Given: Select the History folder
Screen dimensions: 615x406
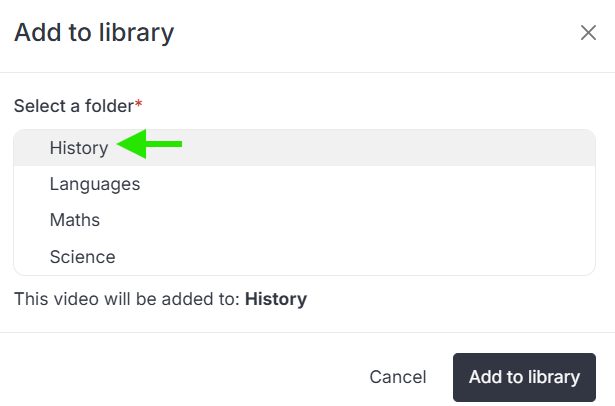Looking at the screenshot, I should (304, 148).
